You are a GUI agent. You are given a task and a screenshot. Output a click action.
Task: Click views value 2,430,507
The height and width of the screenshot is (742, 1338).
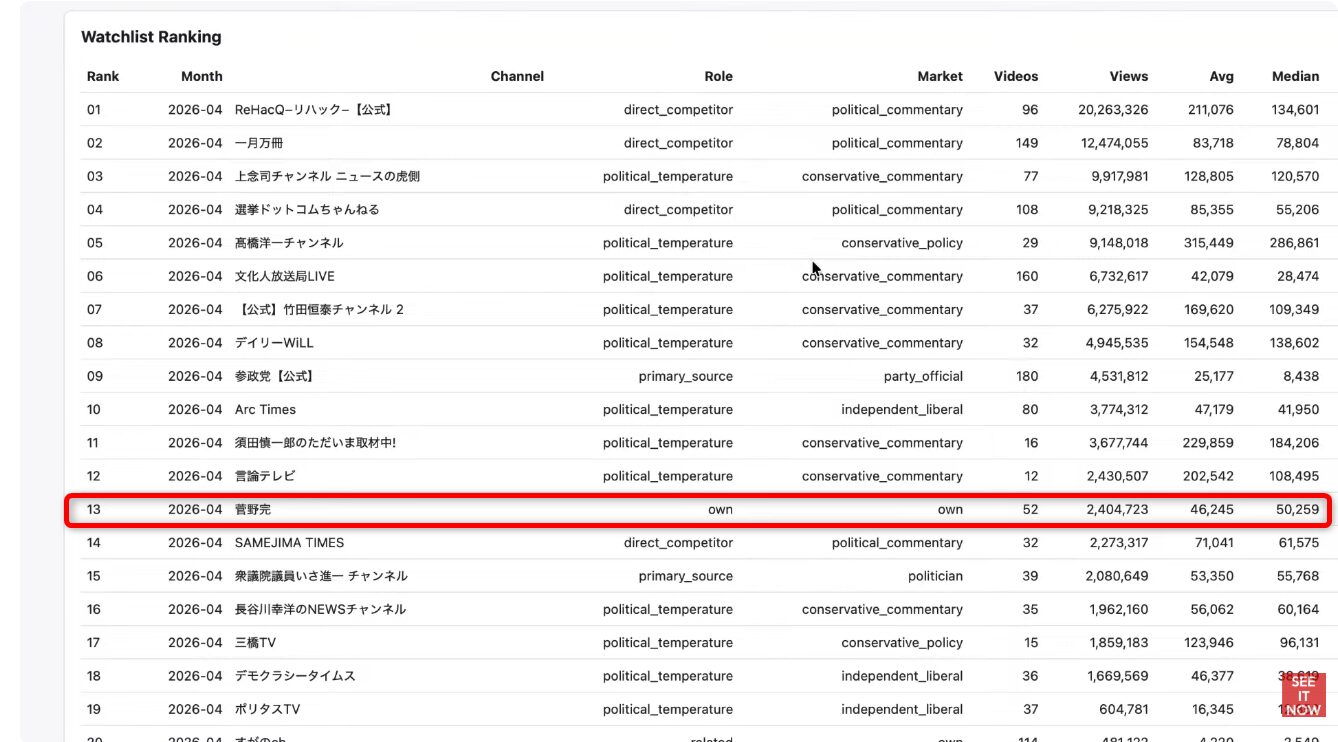(x=1118, y=476)
